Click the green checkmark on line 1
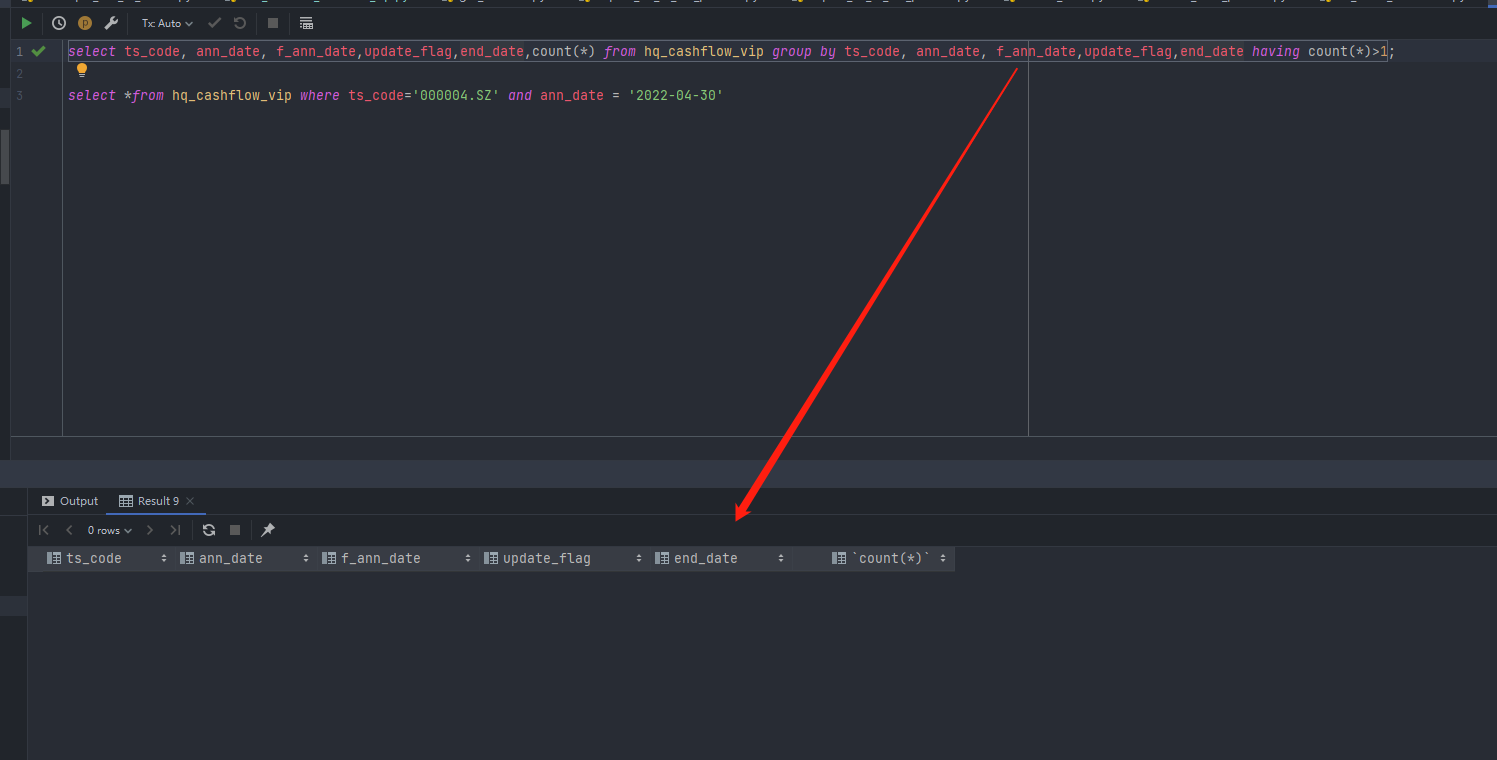 [x=38, y=51]
